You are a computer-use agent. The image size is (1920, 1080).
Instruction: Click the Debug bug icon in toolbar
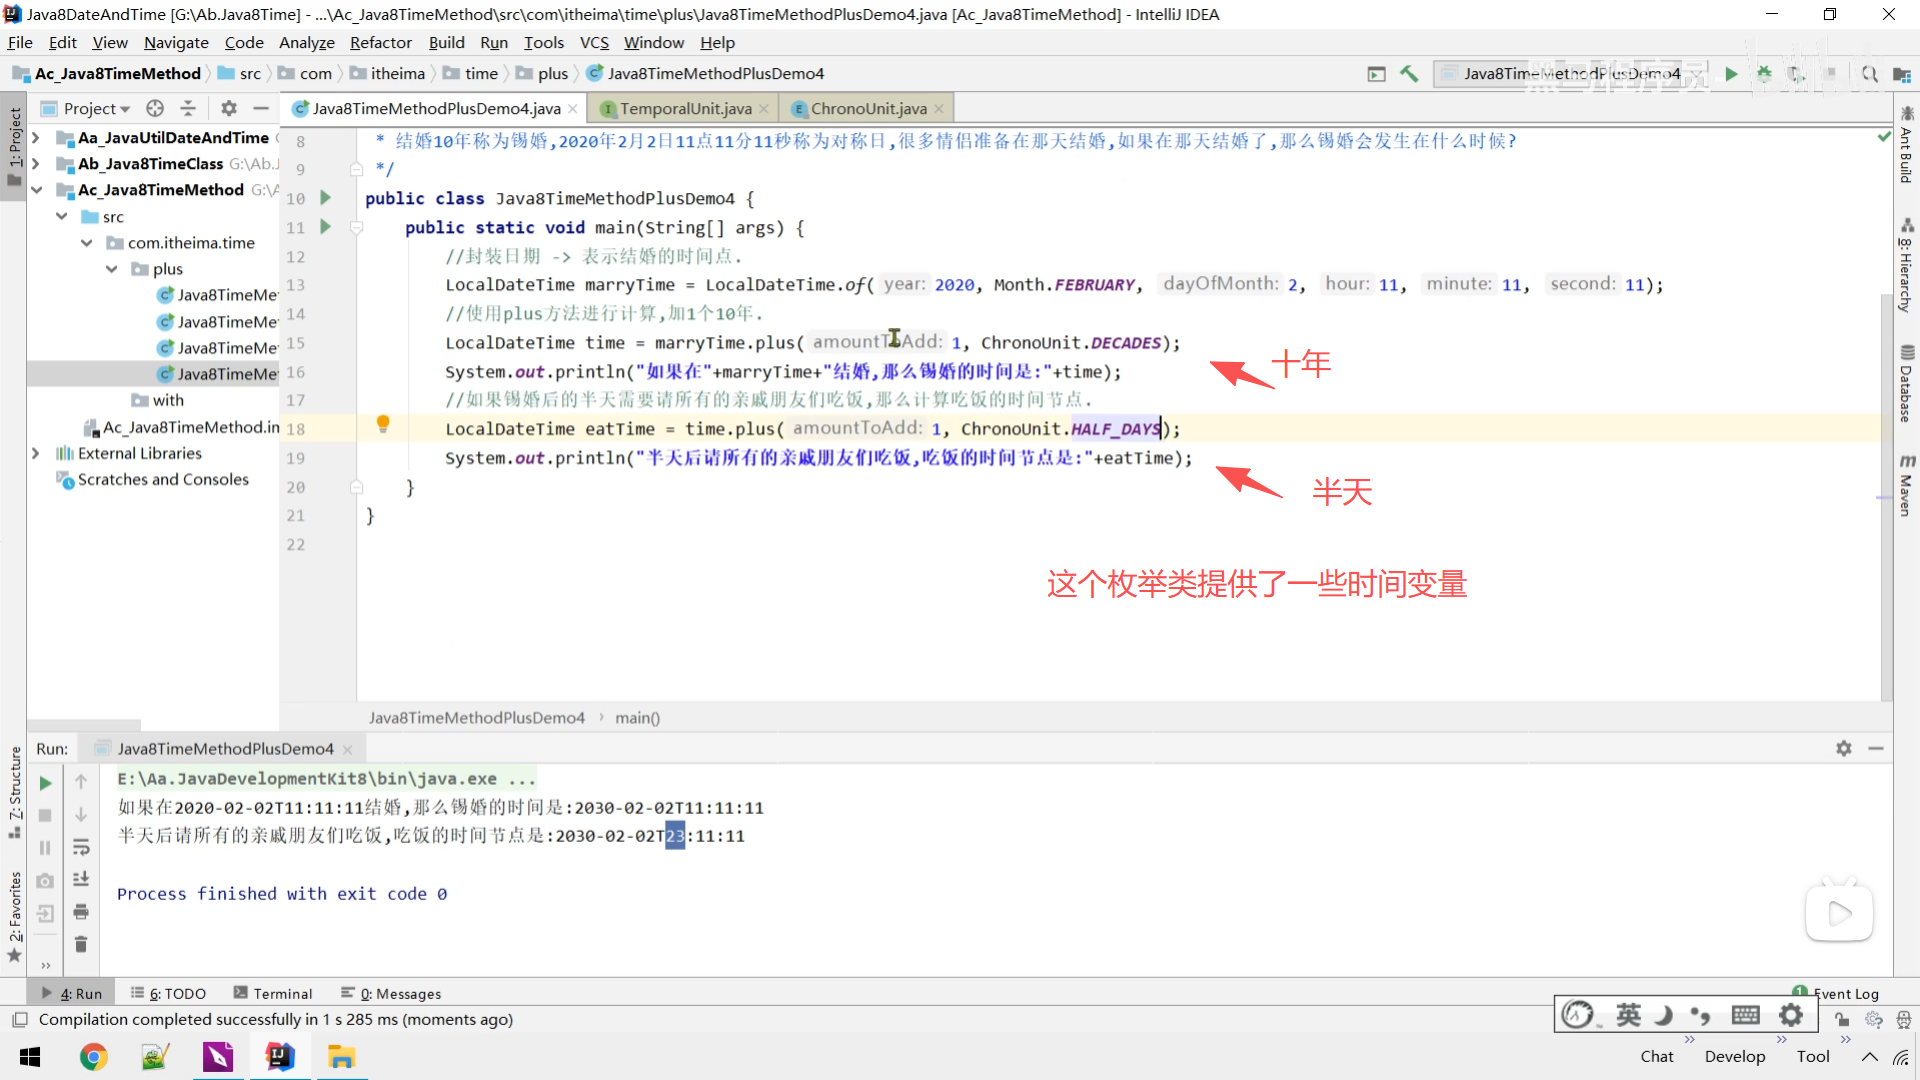tap(1764, 73)
